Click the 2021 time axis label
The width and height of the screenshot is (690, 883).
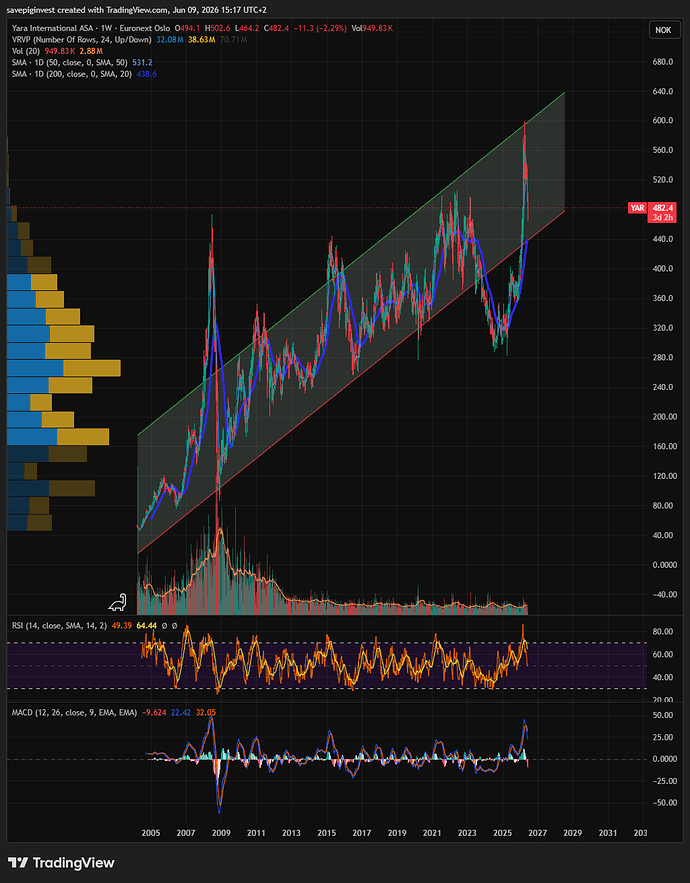tap(432, 833)
